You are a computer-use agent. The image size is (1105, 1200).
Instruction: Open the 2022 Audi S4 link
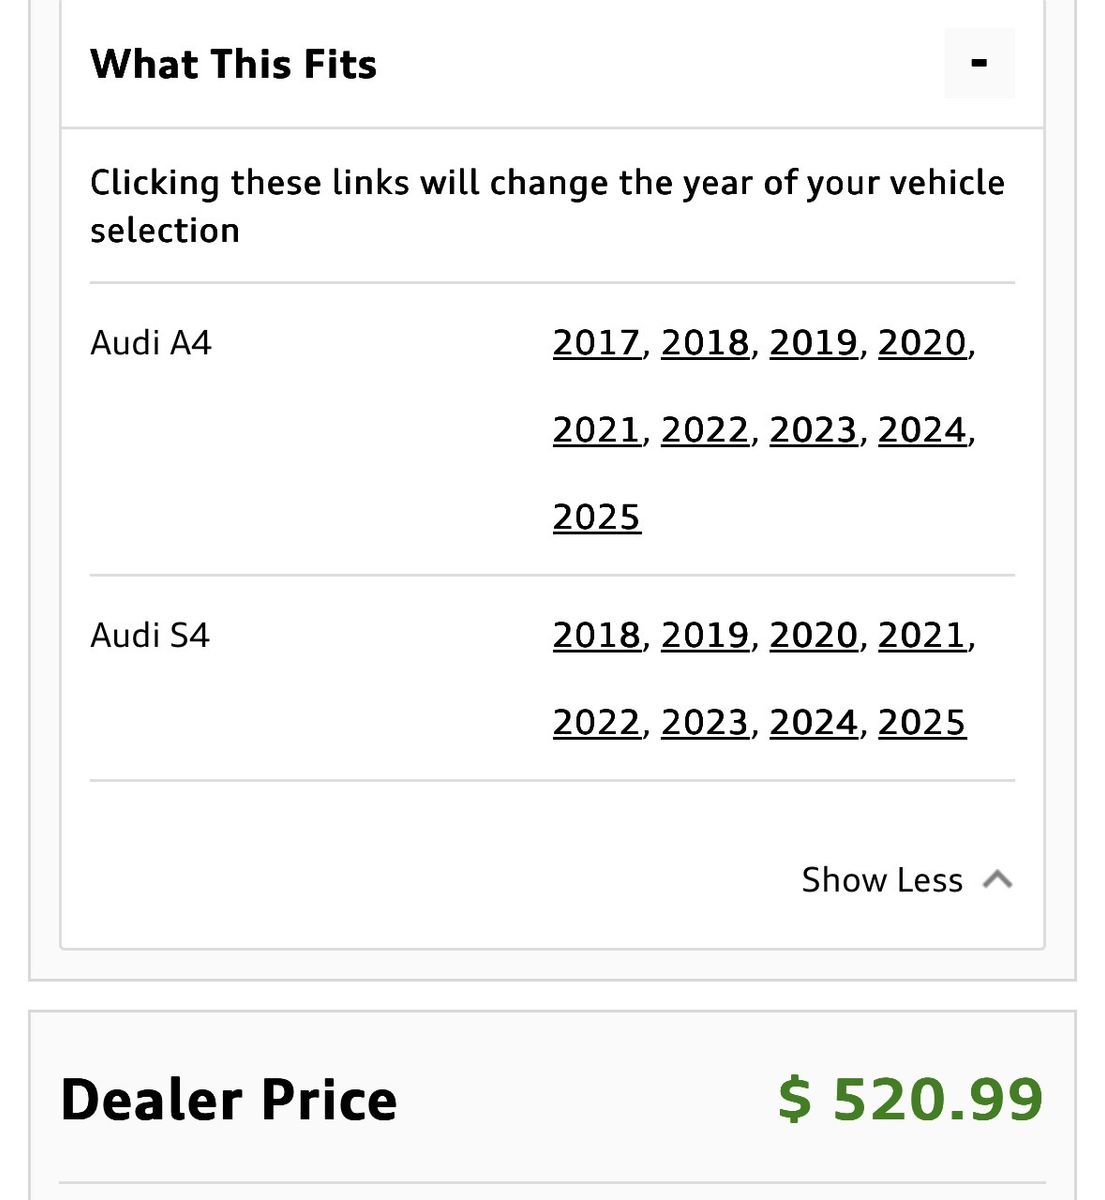coord(596,722)
